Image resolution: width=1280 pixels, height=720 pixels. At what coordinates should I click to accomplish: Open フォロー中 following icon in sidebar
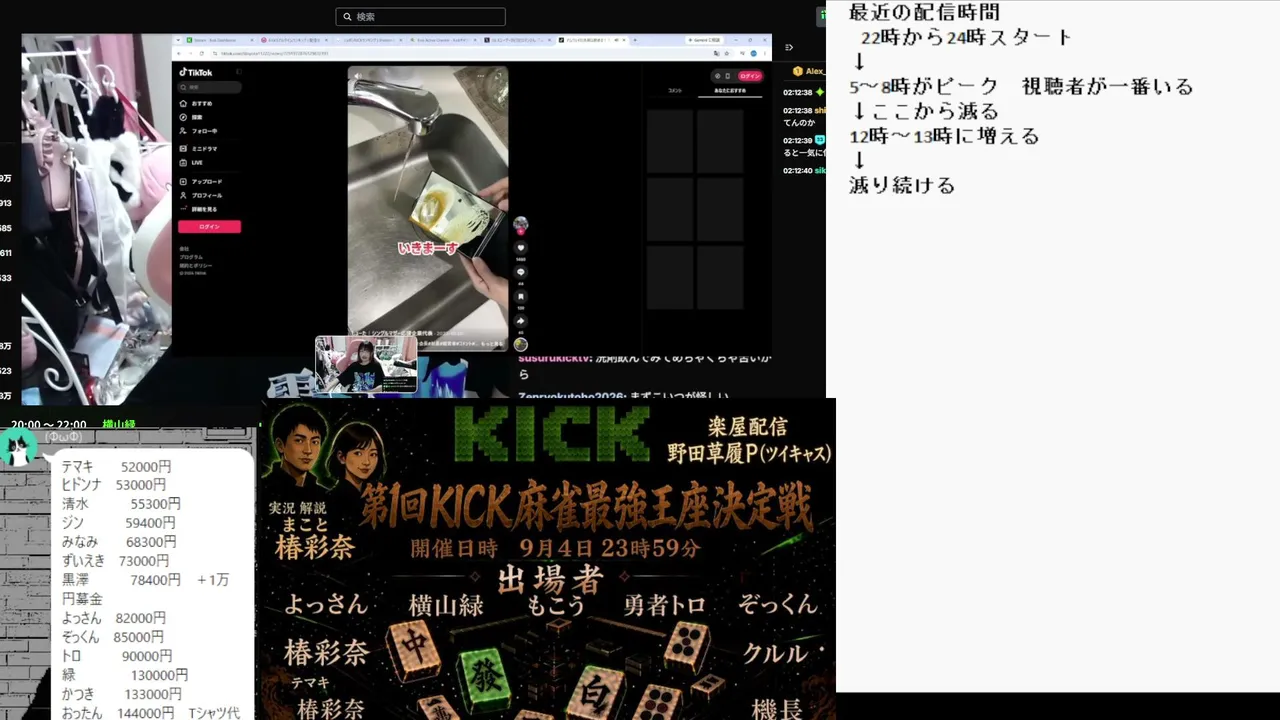pyautogui.click(x=183, y=131)
